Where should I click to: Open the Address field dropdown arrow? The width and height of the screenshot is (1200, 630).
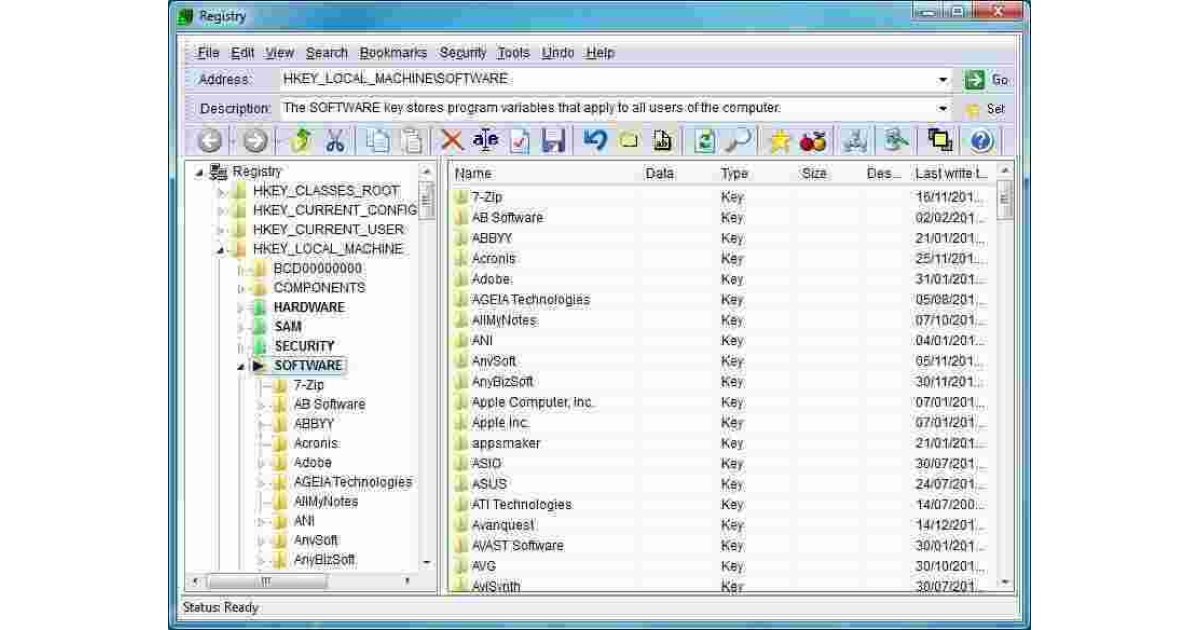click(x=944, y=77)
